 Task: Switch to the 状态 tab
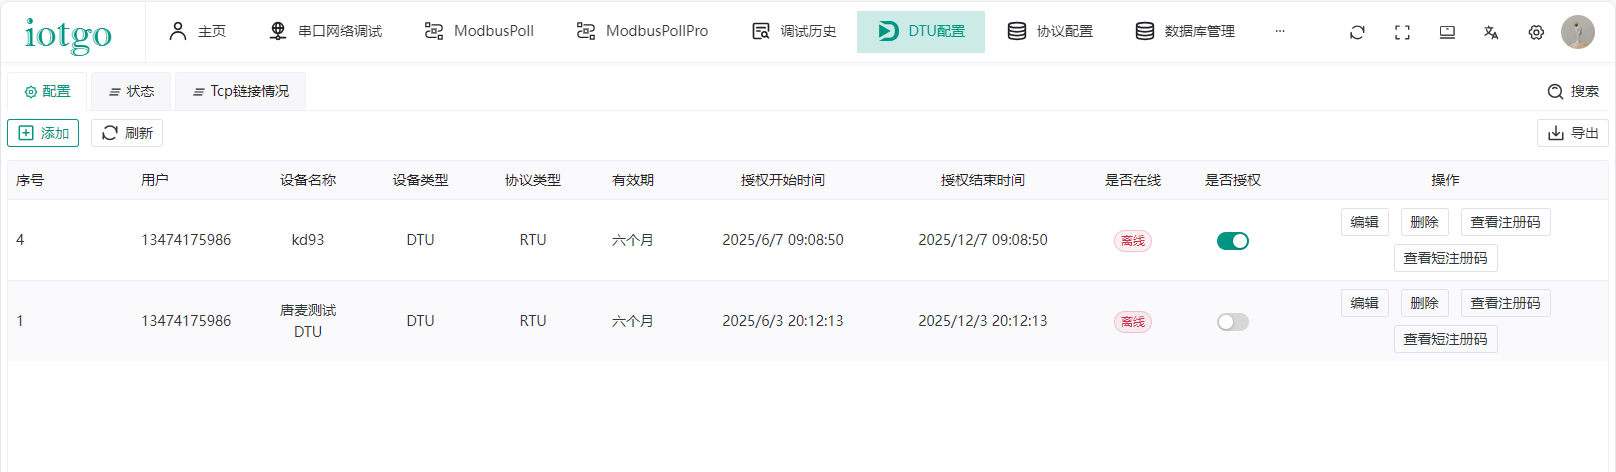click(x=131, y=91)
